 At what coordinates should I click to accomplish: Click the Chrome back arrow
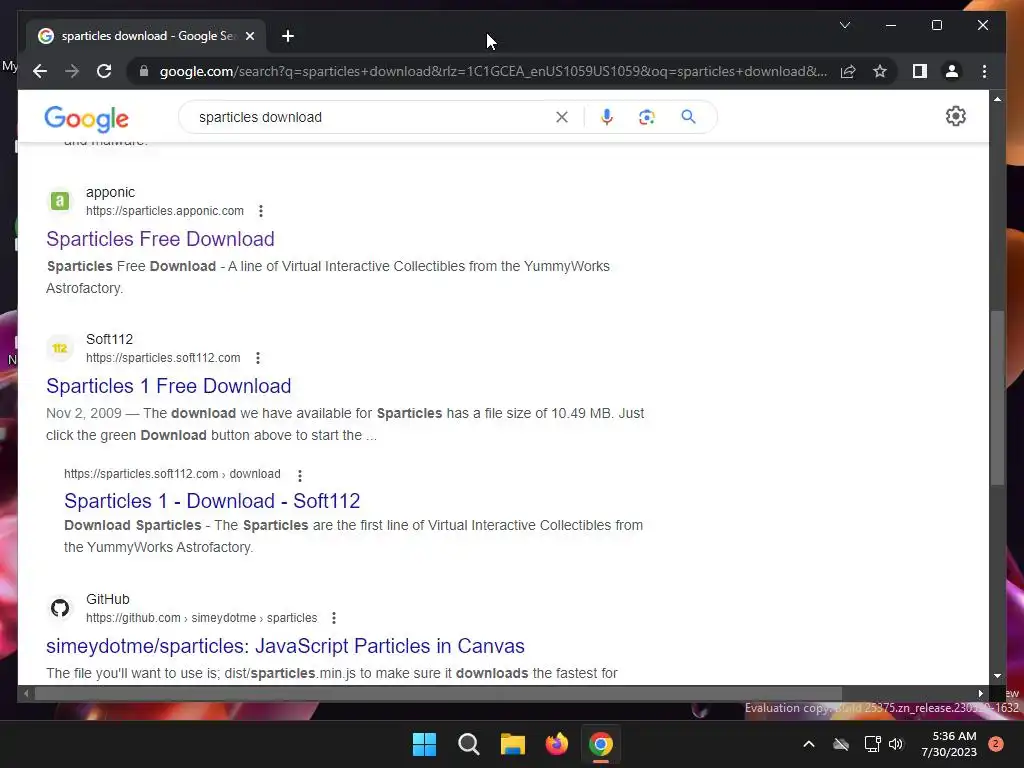tap(40, 71)
